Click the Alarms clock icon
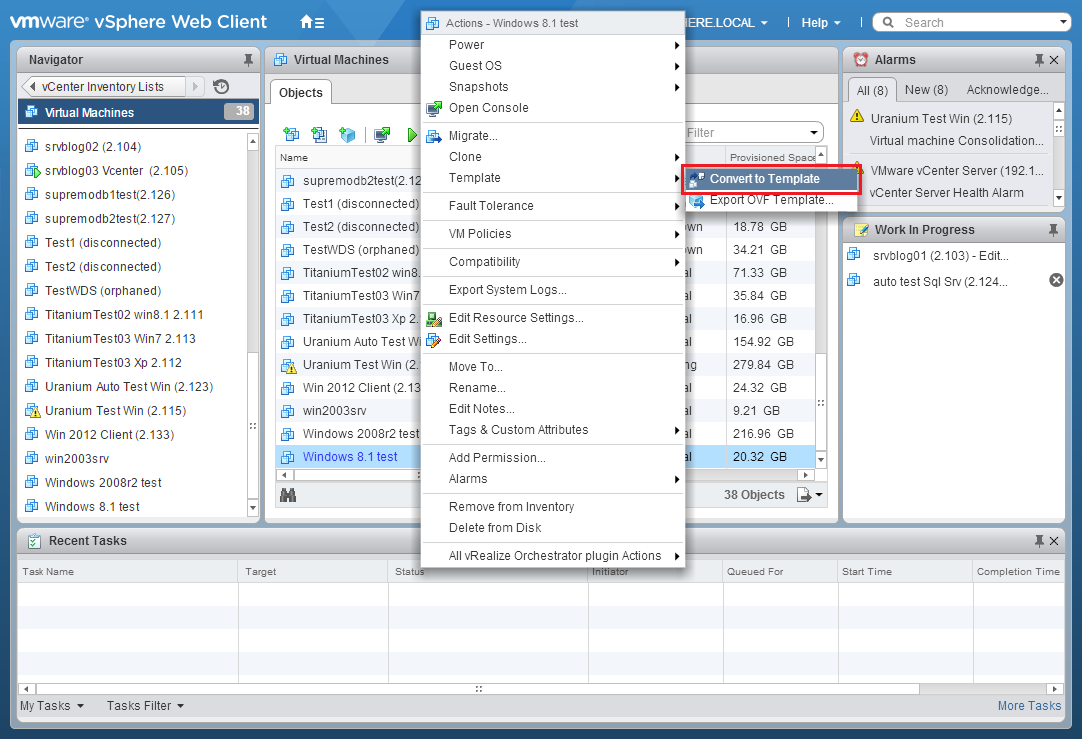Image resolution: width=1082 pixels, height=739 pixels. (x=860, y=59)
